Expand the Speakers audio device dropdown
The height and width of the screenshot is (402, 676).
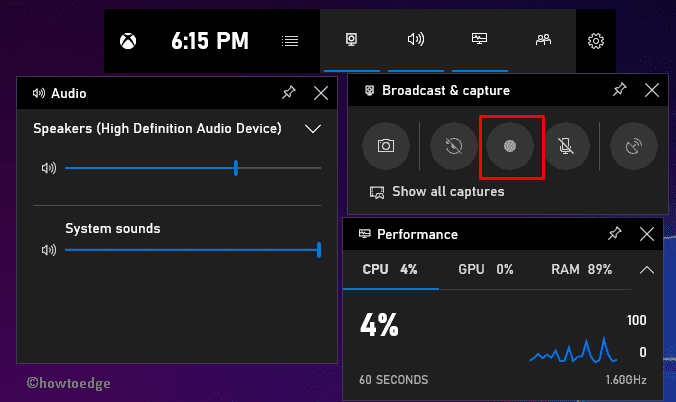point(312,128)
